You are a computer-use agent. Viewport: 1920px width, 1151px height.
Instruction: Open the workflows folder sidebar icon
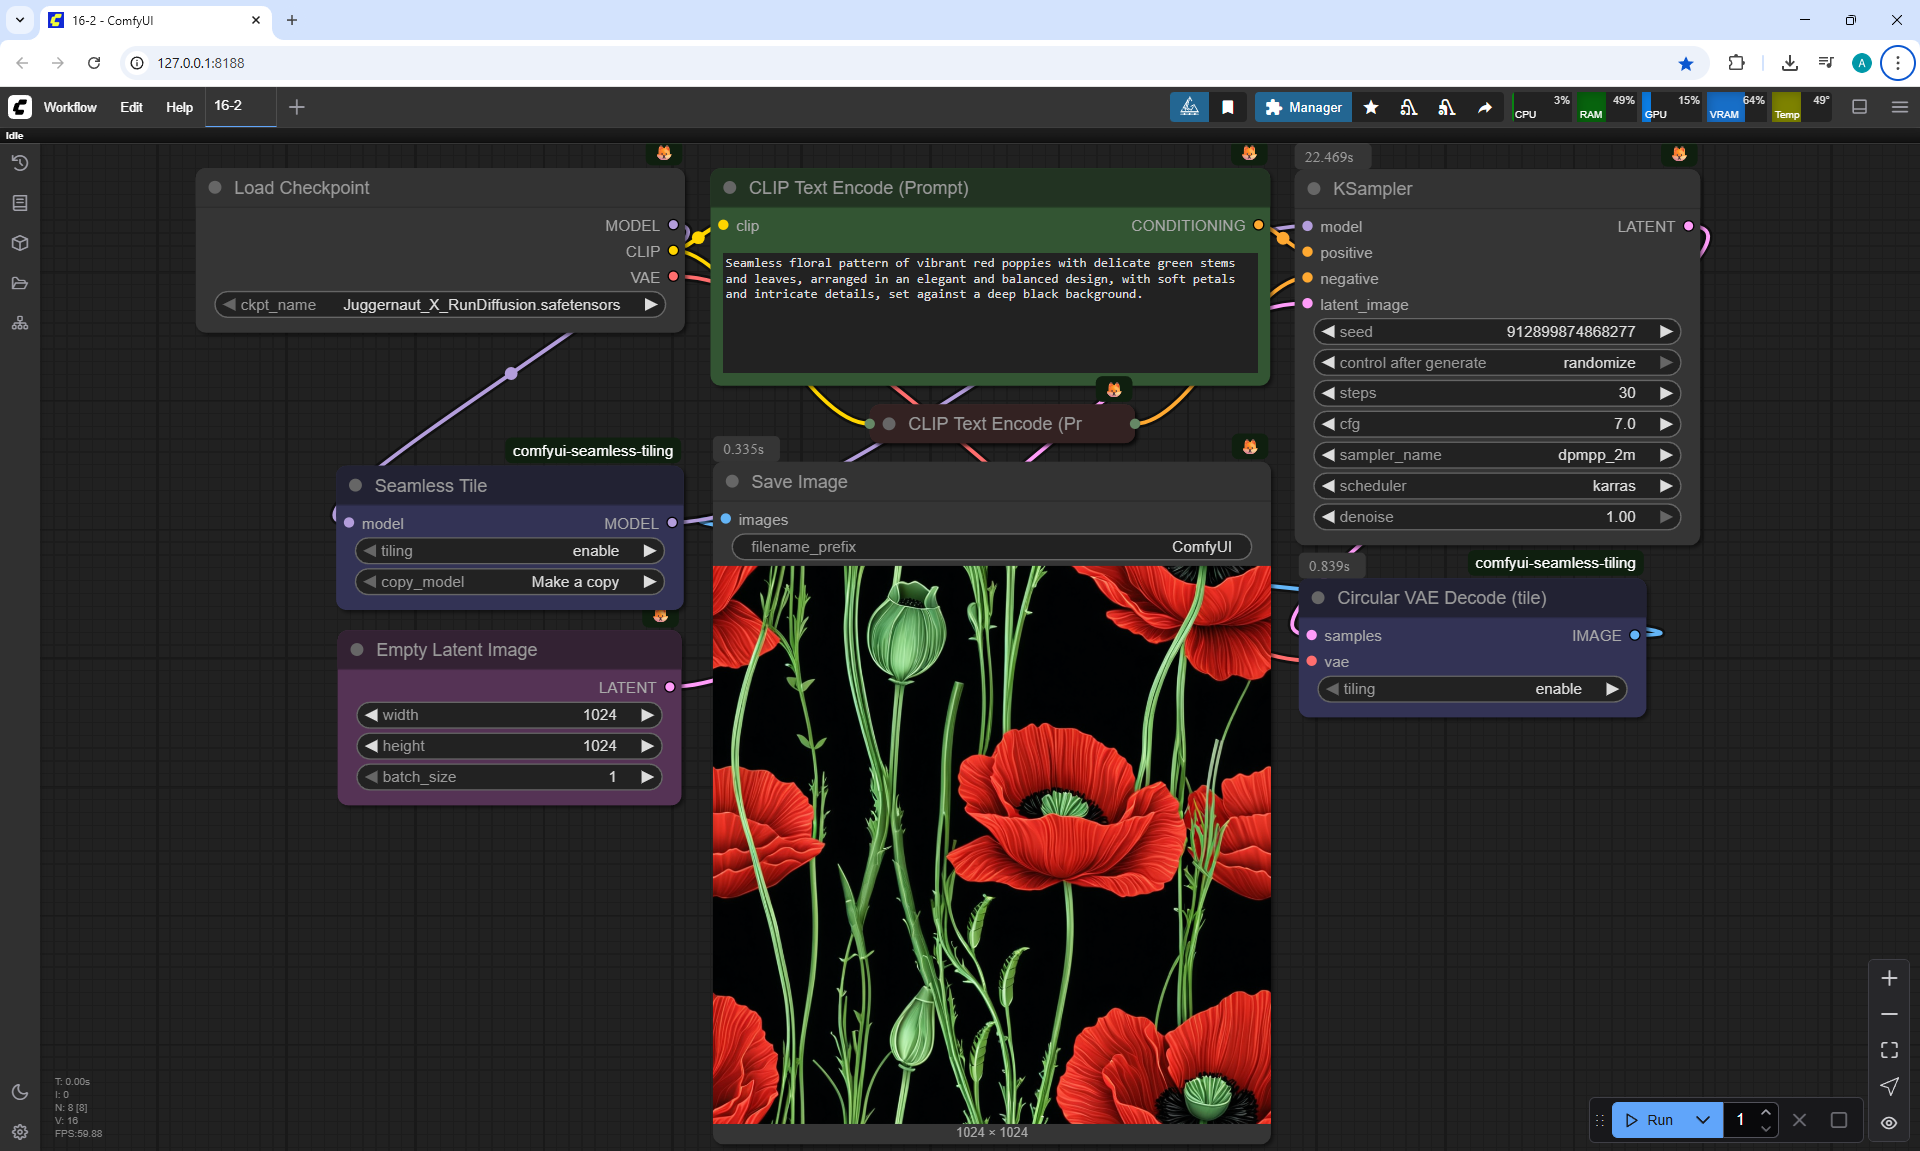click(20, 283)
